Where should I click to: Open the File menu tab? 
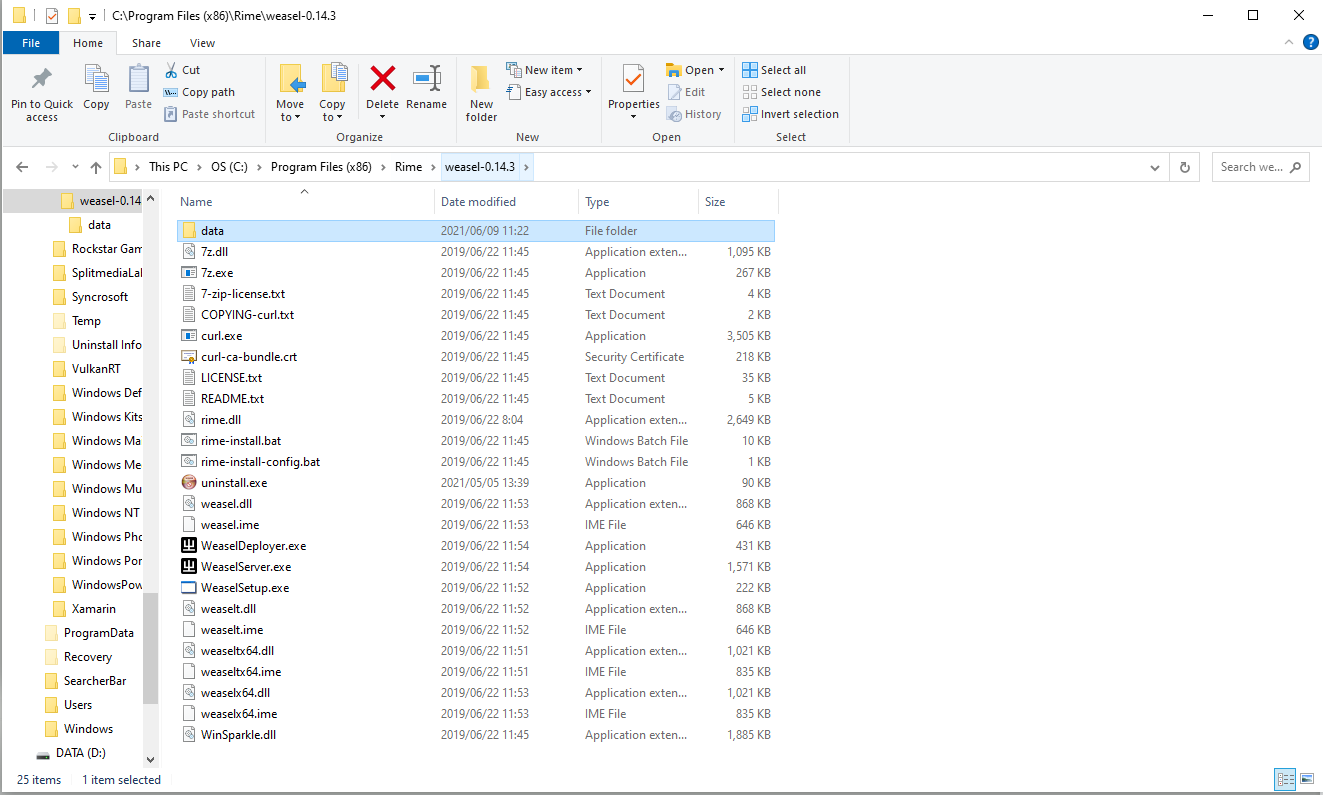[x=31, y=43]
